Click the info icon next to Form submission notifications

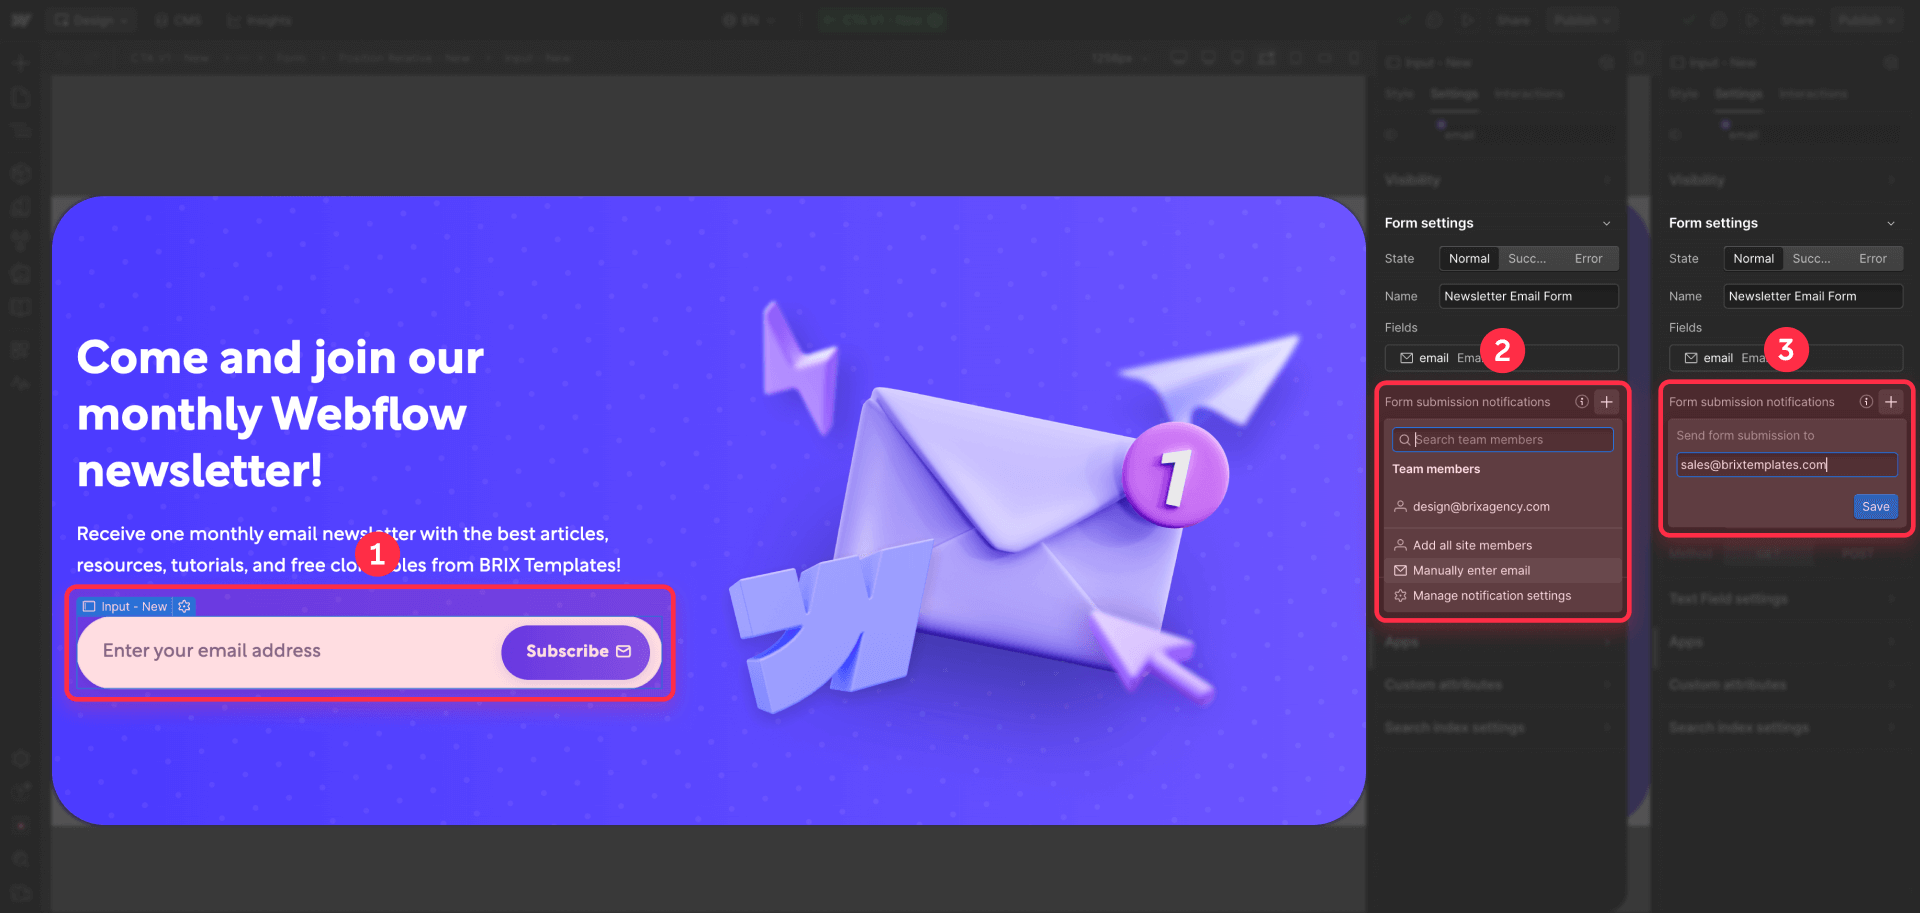[x=1581, y=402]
